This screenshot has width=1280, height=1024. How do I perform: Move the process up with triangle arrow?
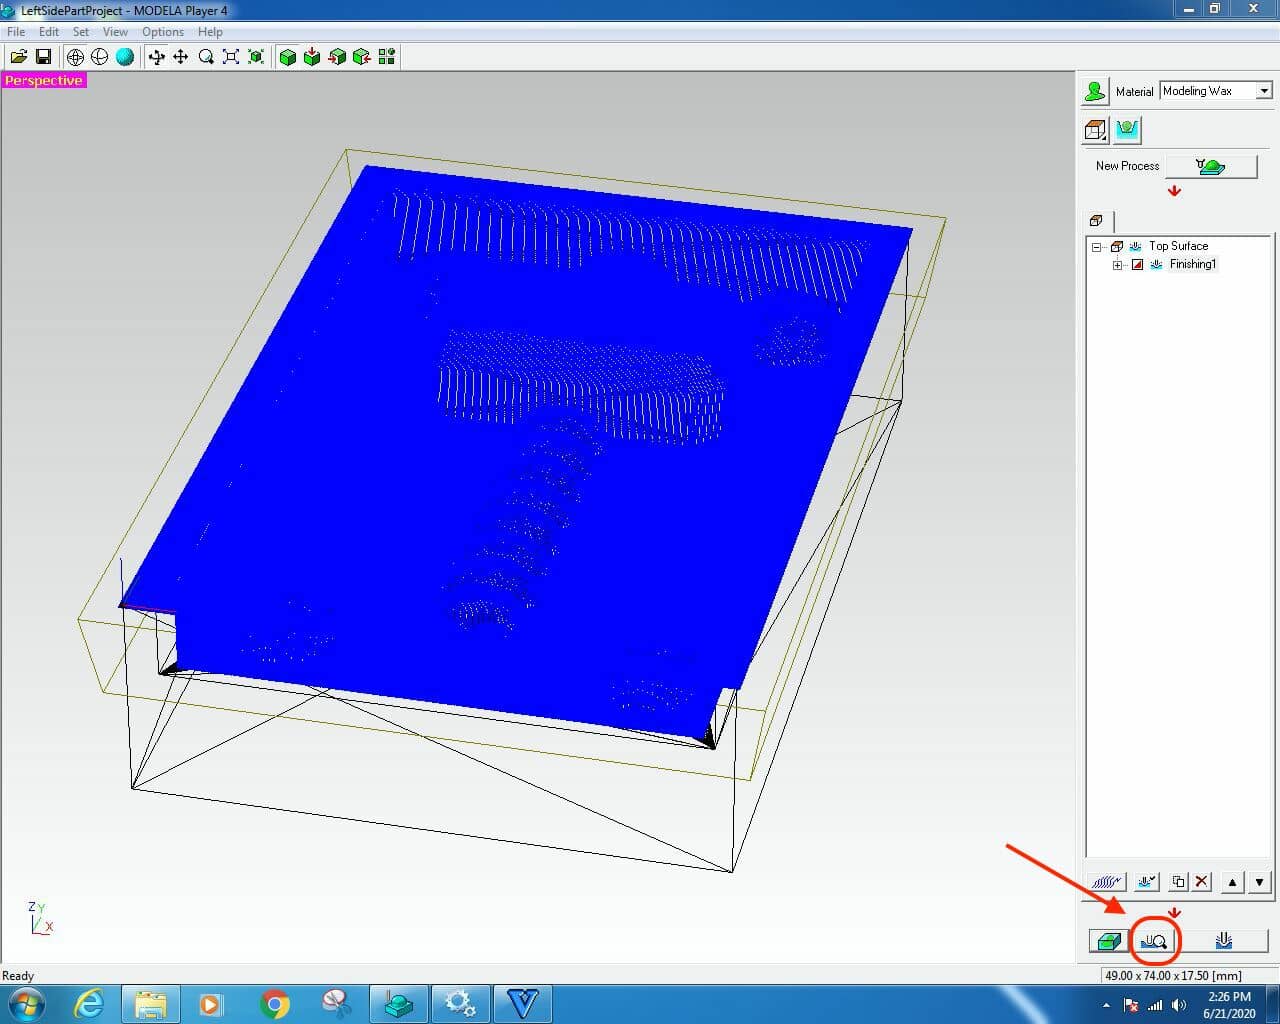(1232, 882)
